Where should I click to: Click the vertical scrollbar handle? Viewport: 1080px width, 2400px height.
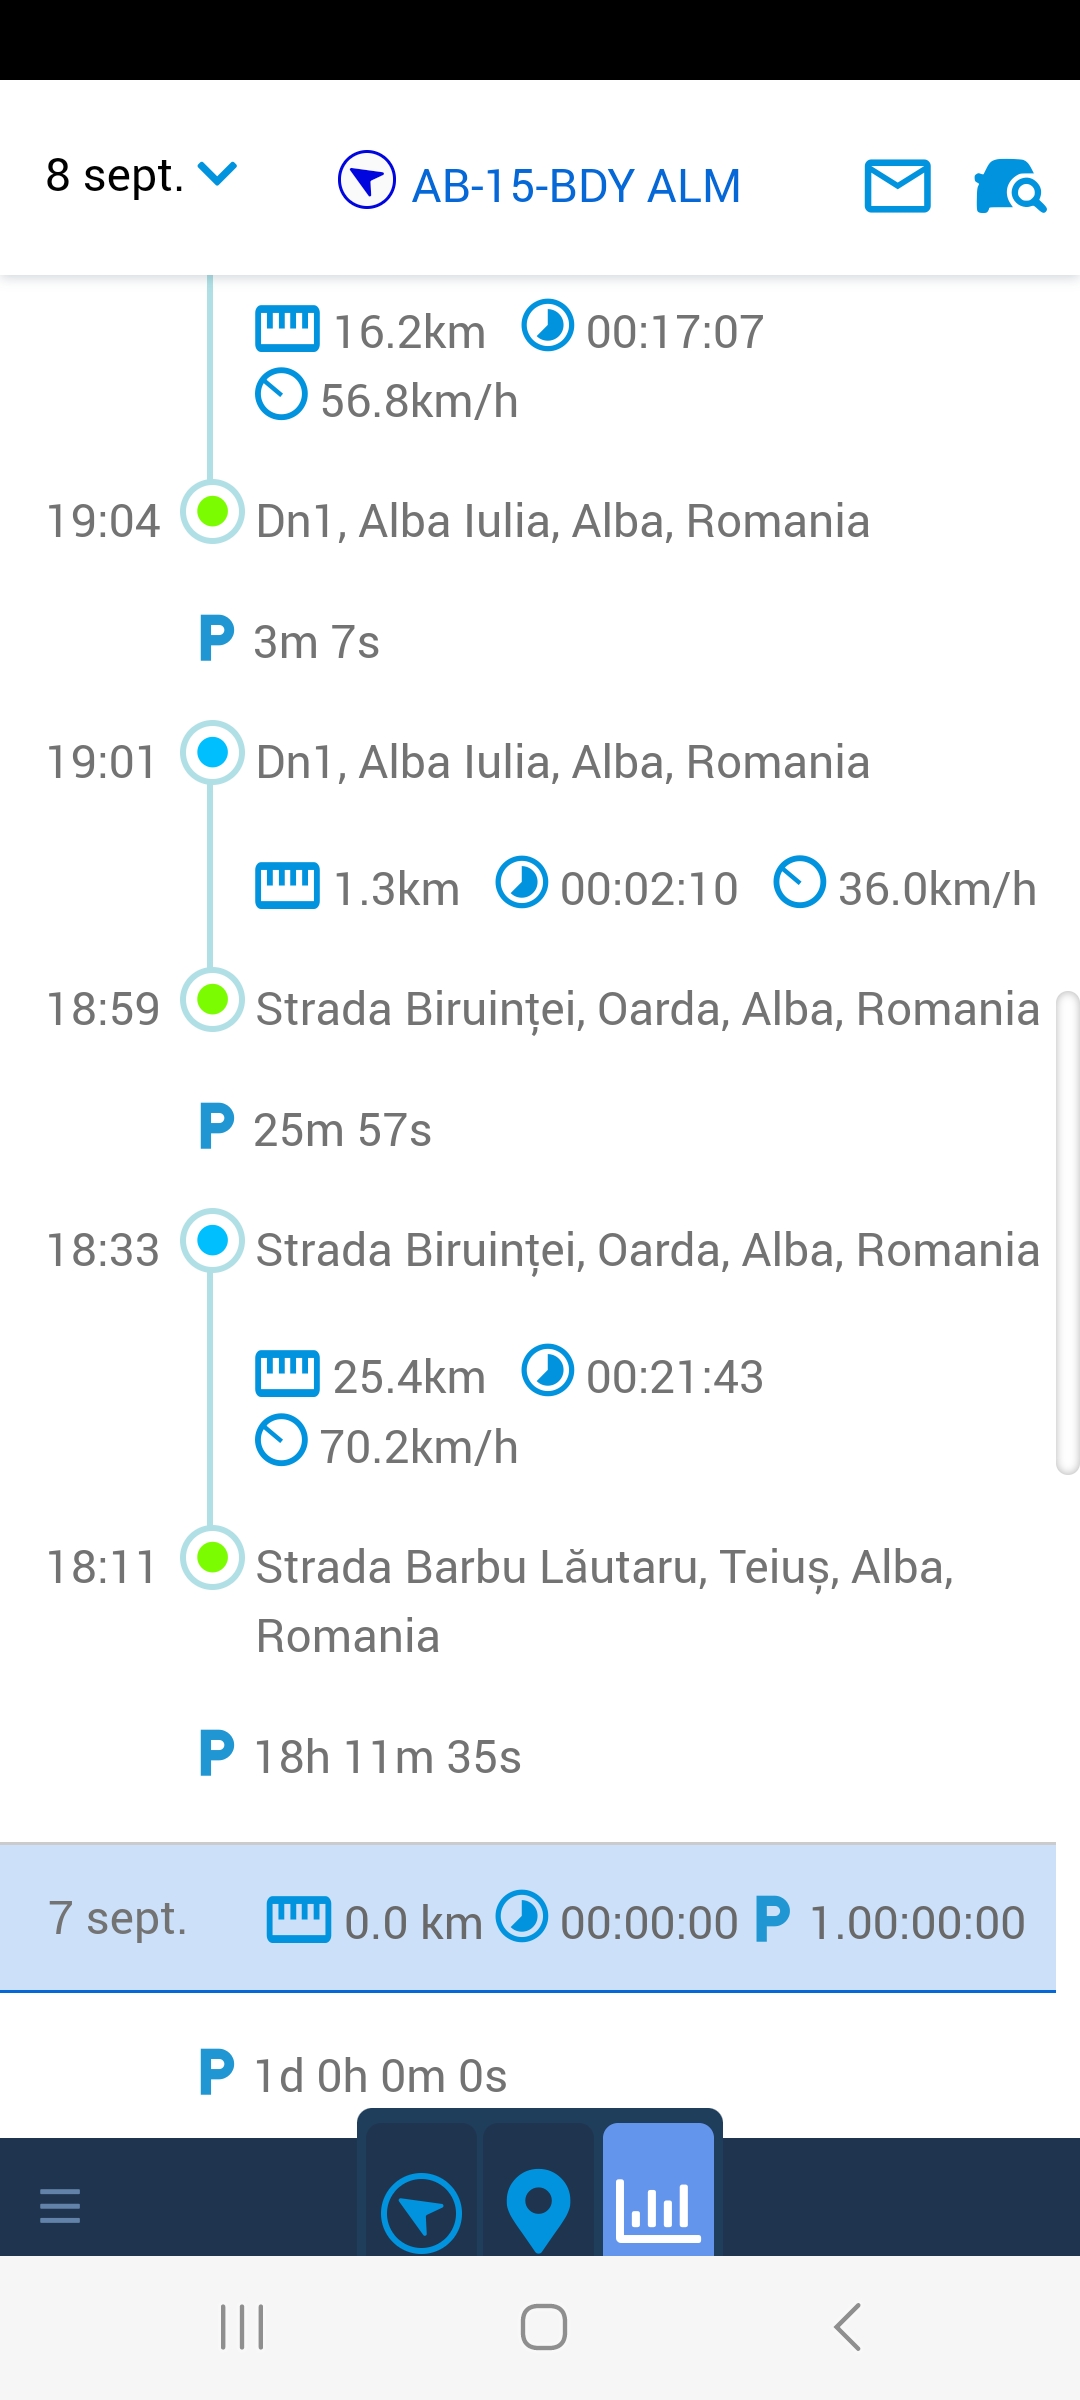tap(1068, 1232)
